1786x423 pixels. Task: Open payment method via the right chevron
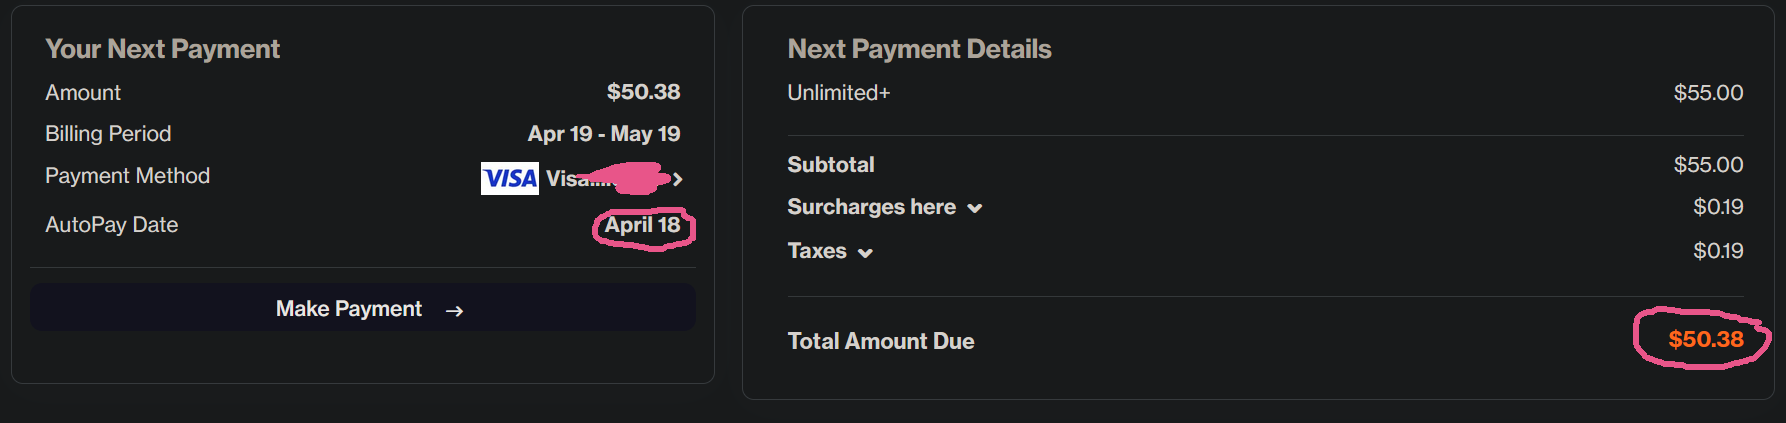point(678,179)
